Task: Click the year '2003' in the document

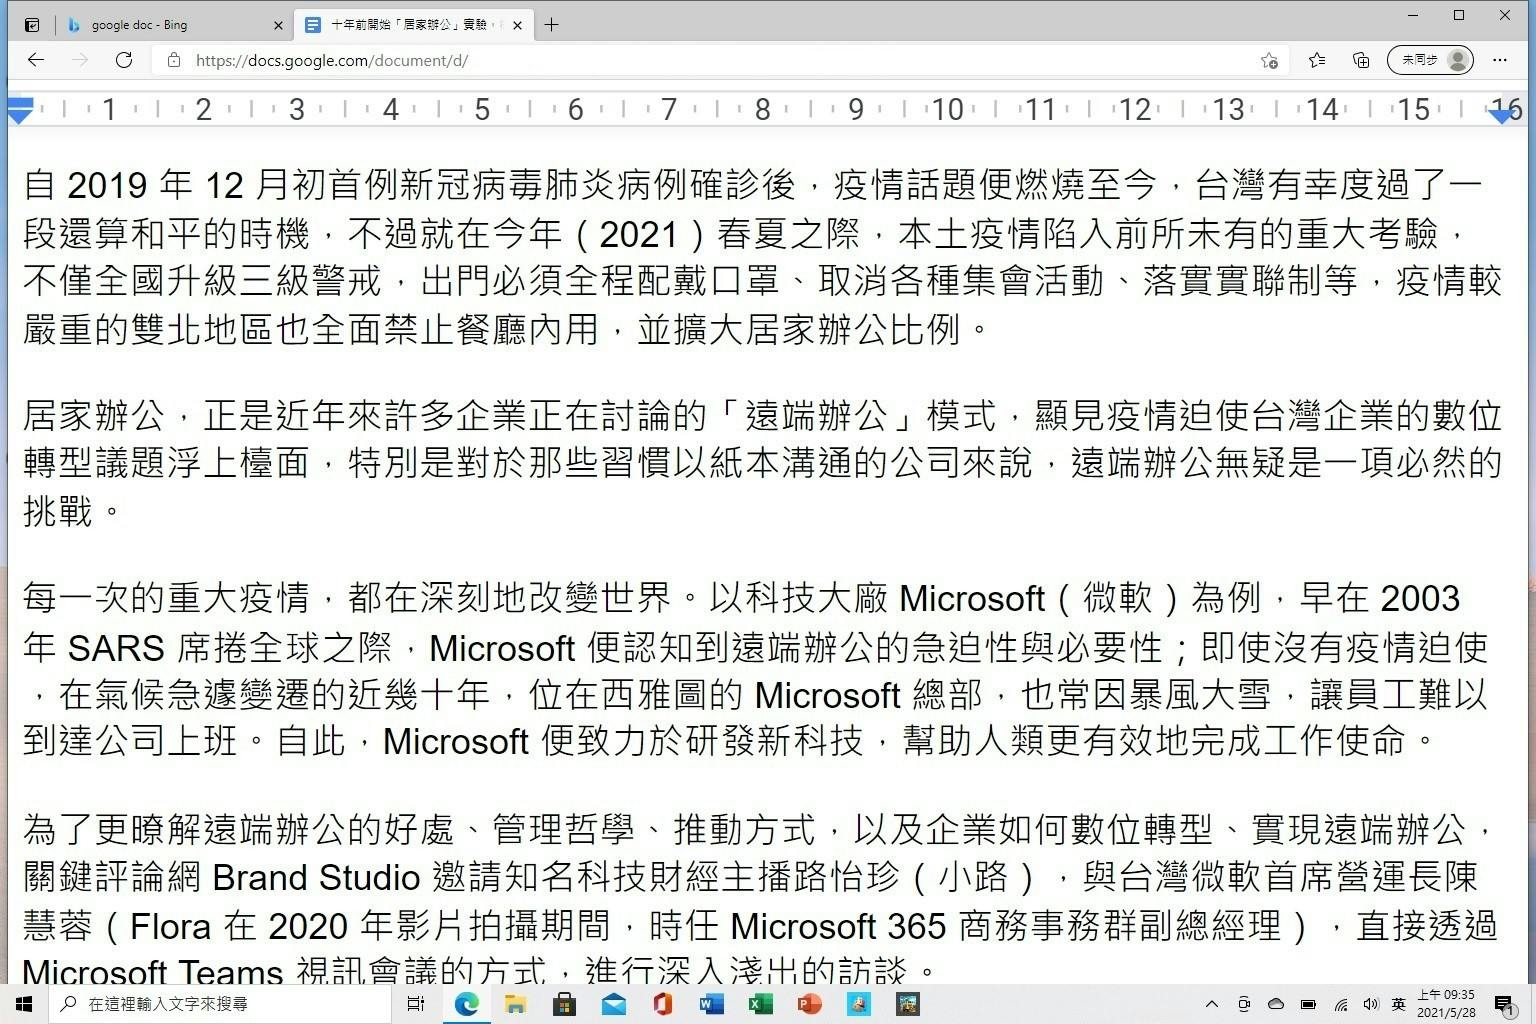Action: pos(1420,598)
